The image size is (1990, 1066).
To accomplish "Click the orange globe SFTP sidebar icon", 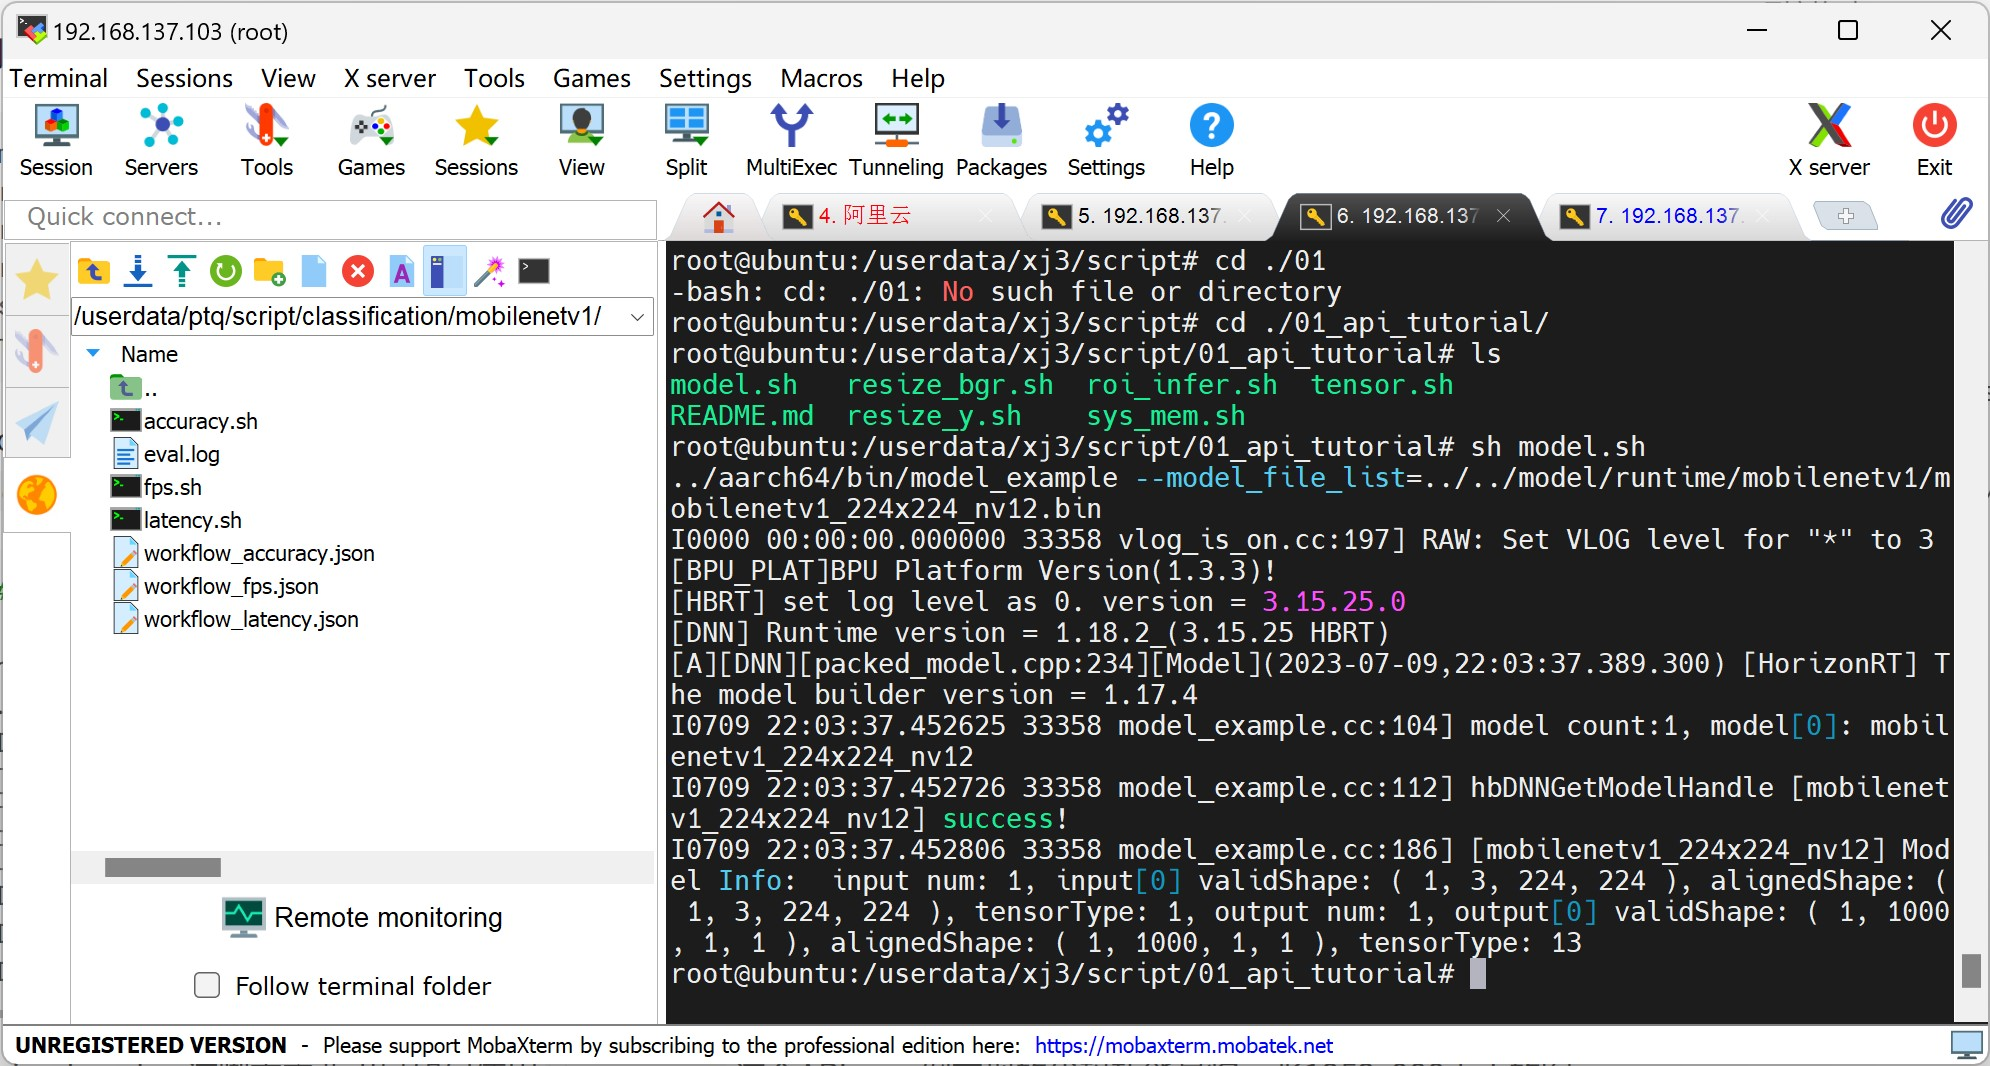I will [37, 495].
